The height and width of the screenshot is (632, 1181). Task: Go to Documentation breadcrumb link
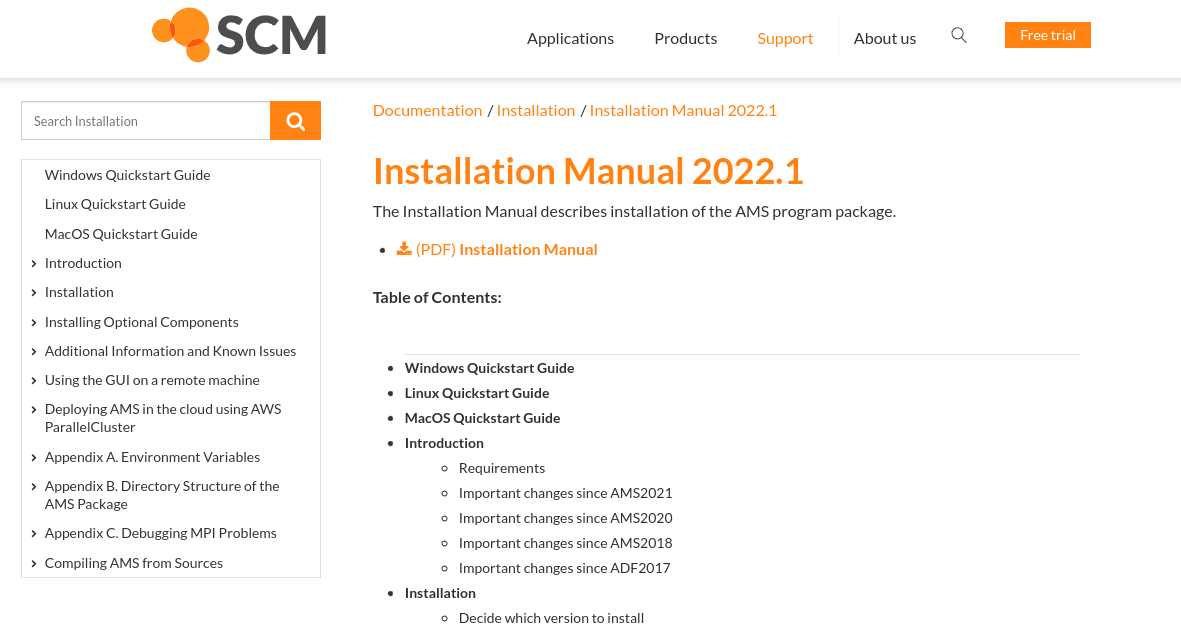tap(427, 110)
